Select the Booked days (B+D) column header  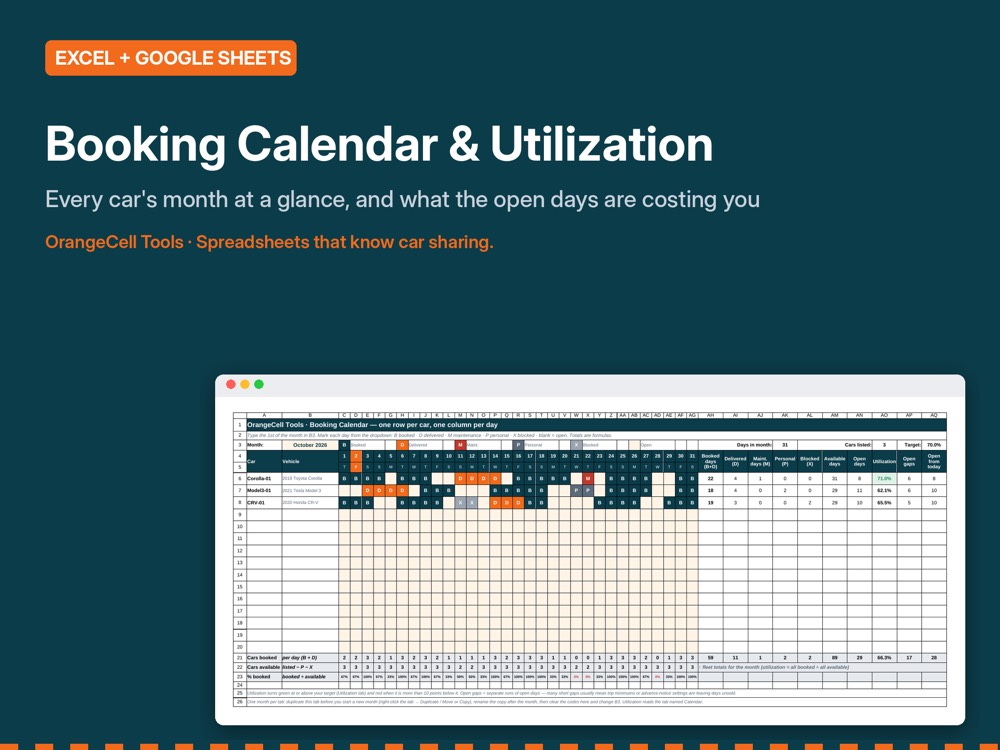710,461
